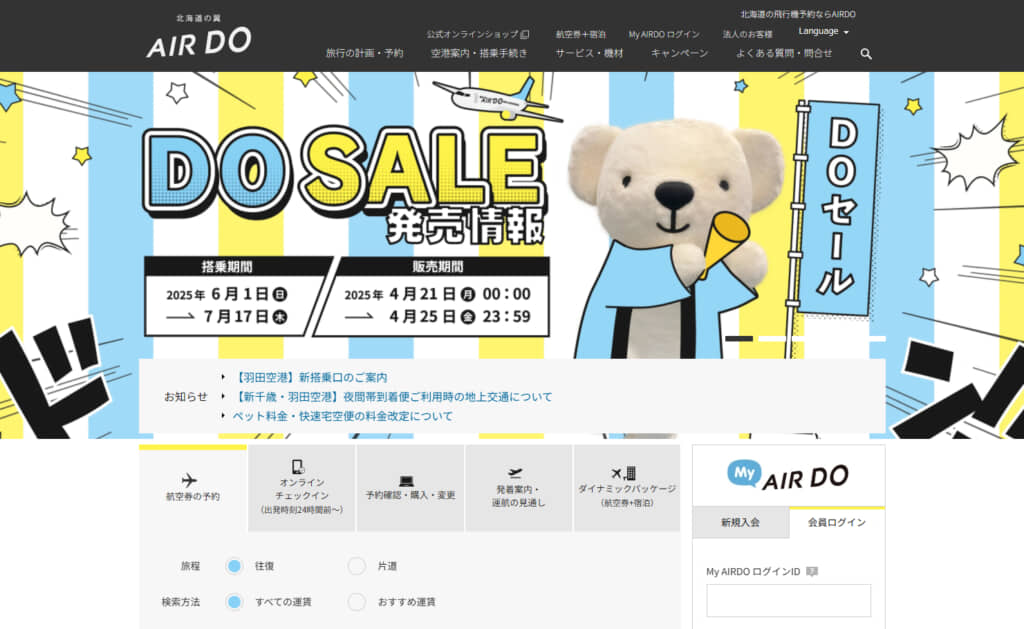Image resolution: width=1024 pixels, height=629 pixels.
Task: Select the second carousel slide indicator
Action: (x=773, y=339)
